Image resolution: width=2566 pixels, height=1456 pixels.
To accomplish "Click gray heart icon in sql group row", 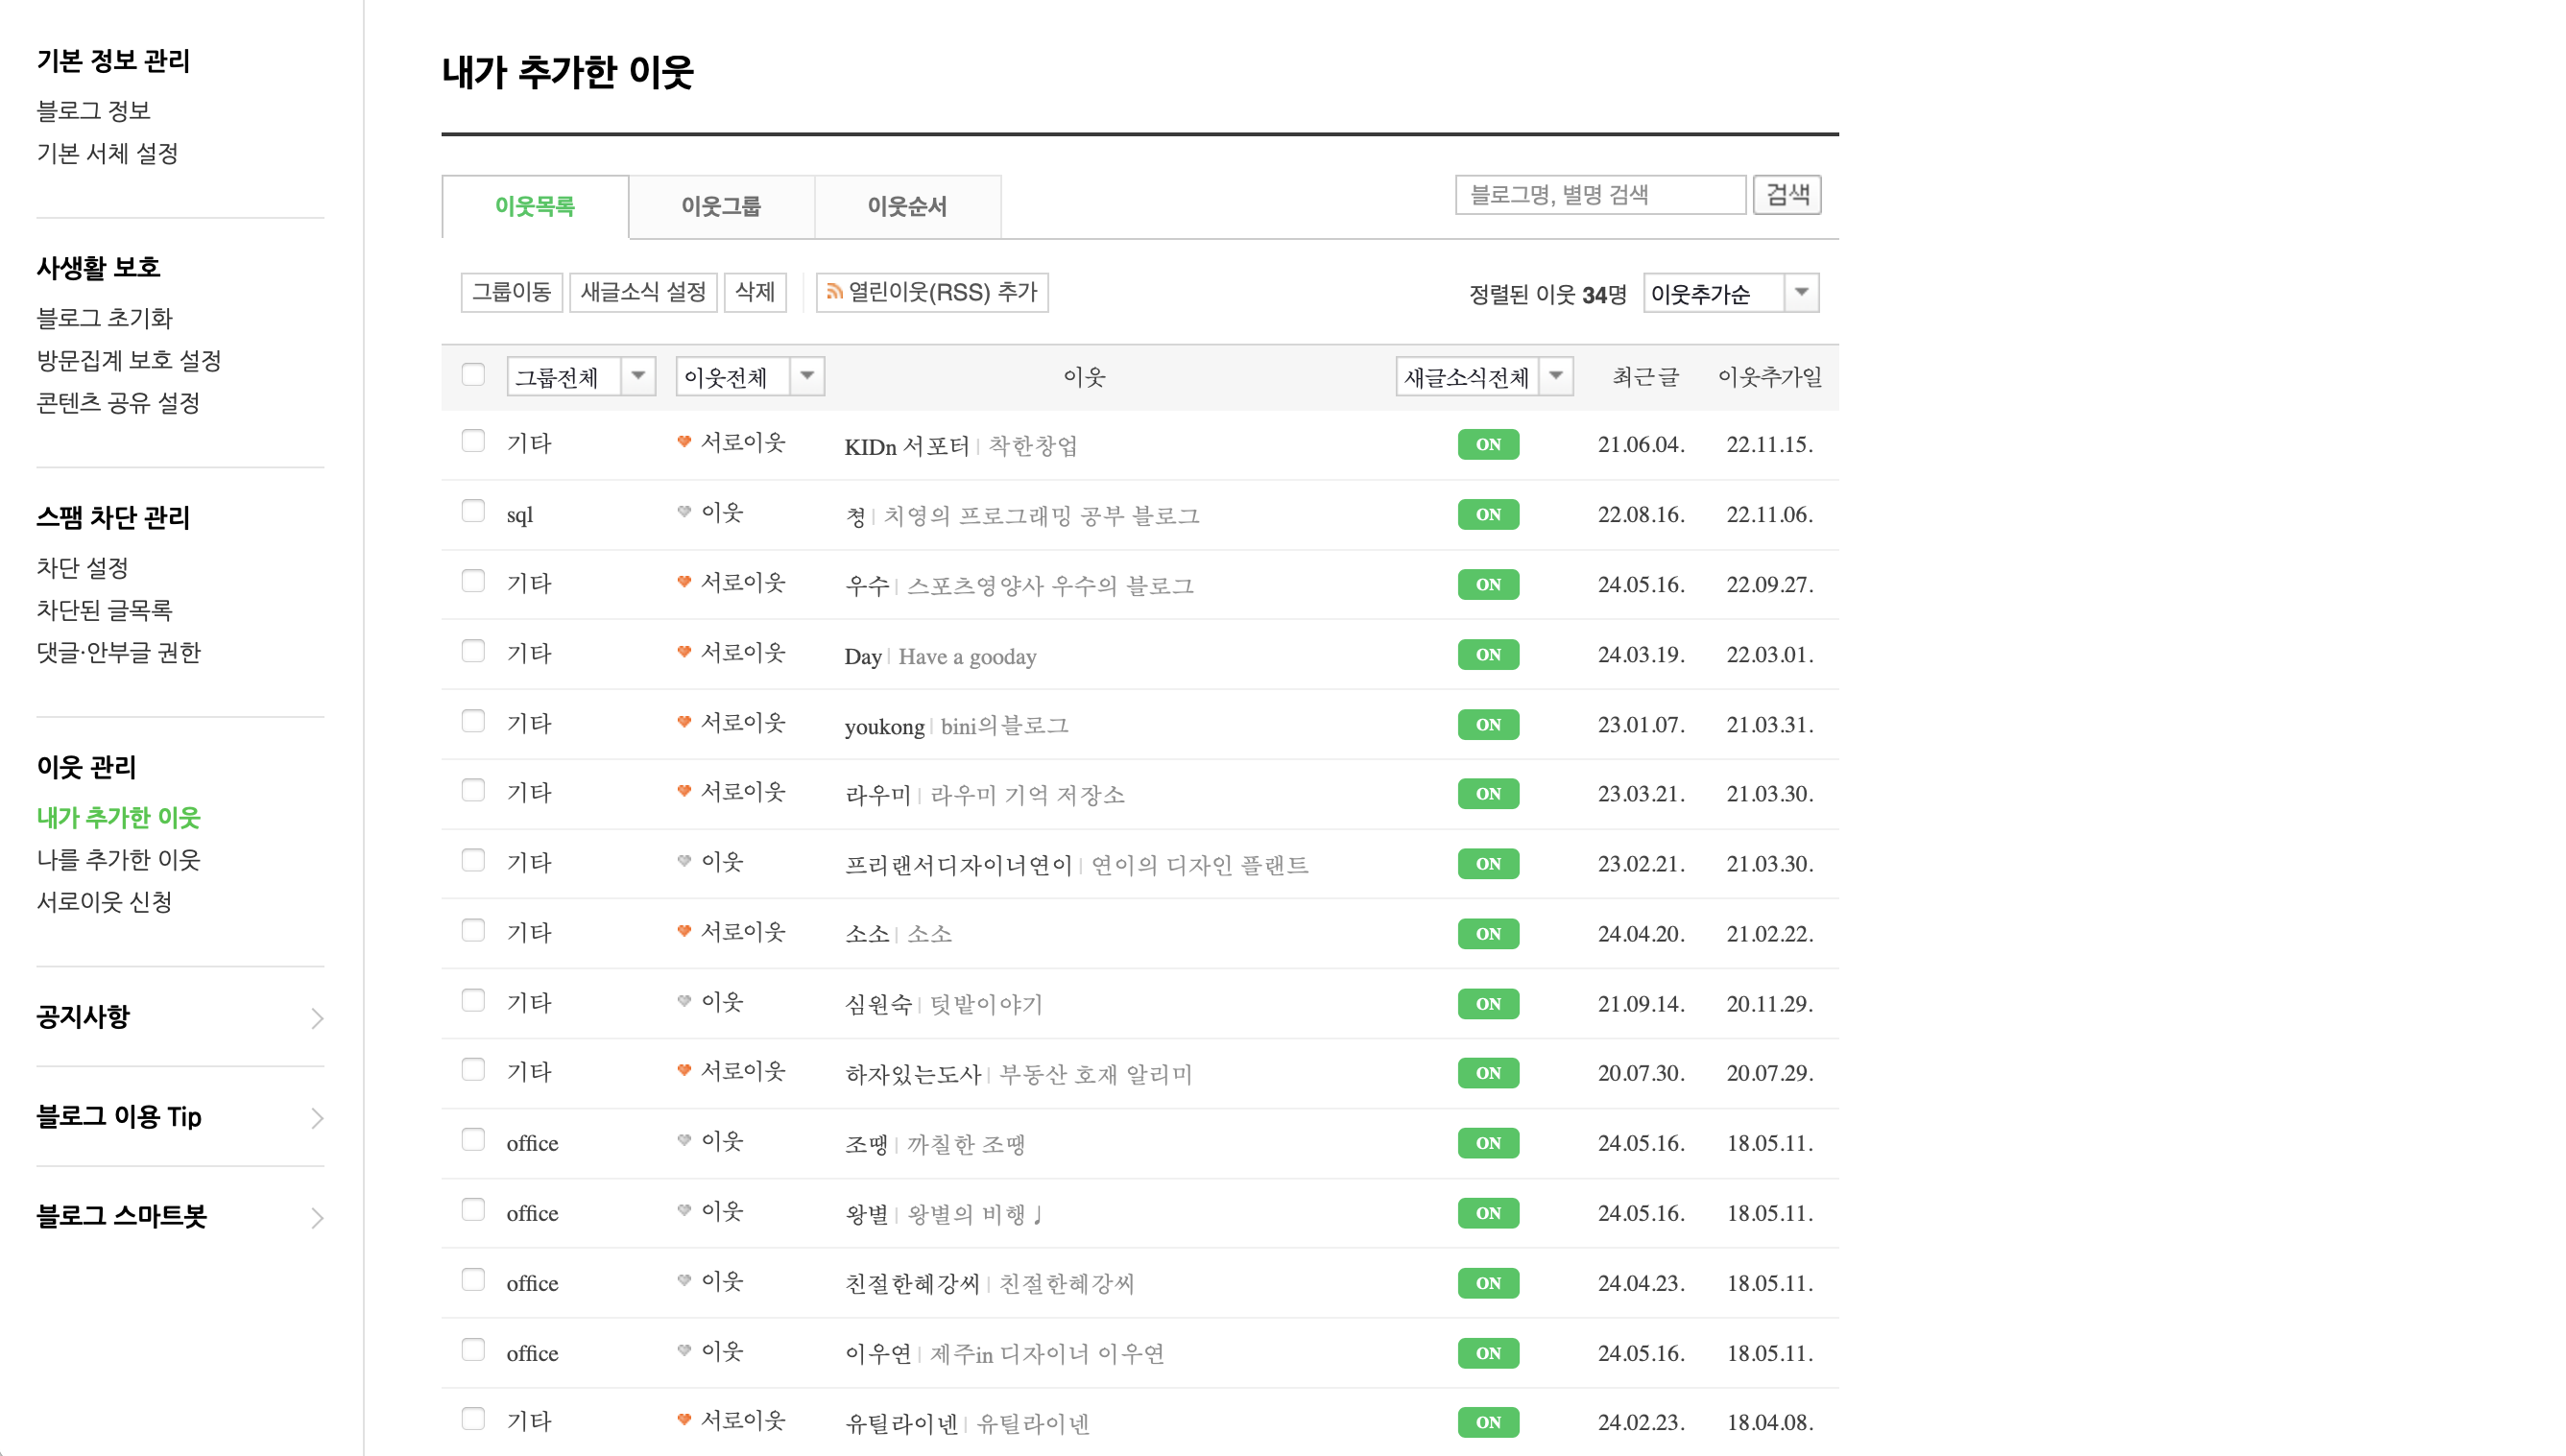I will click(684, 512).
